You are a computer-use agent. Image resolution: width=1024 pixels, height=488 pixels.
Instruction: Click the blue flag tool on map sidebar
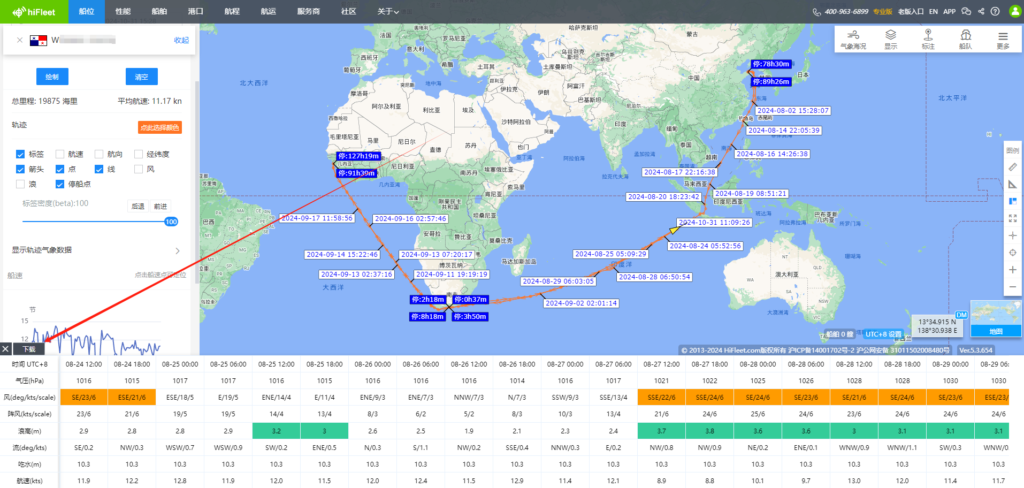[1013, 201]
